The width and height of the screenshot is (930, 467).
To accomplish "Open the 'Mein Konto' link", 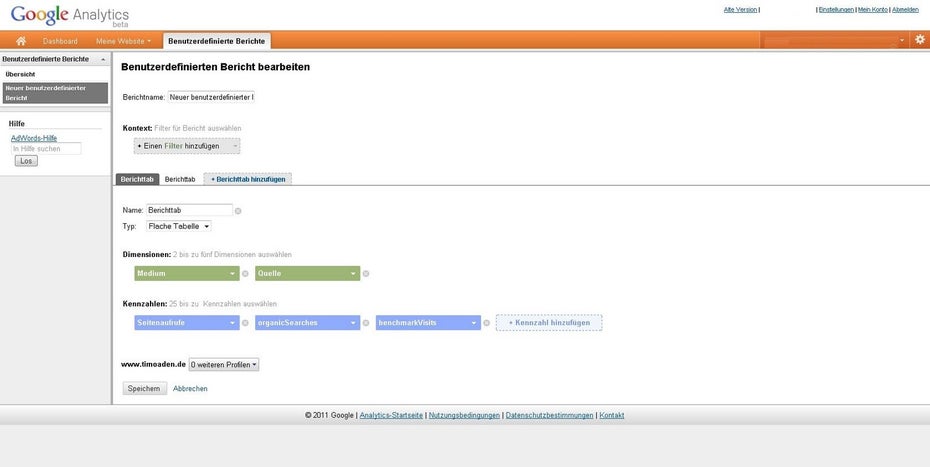I will tap(872, 9).
